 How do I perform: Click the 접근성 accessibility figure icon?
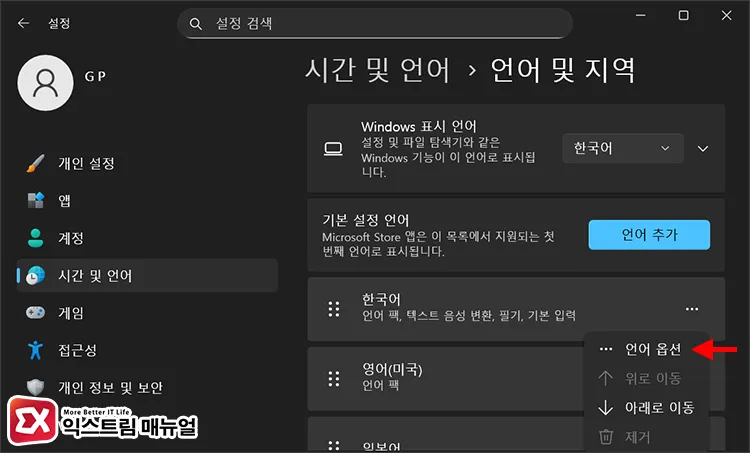(35, 350)
